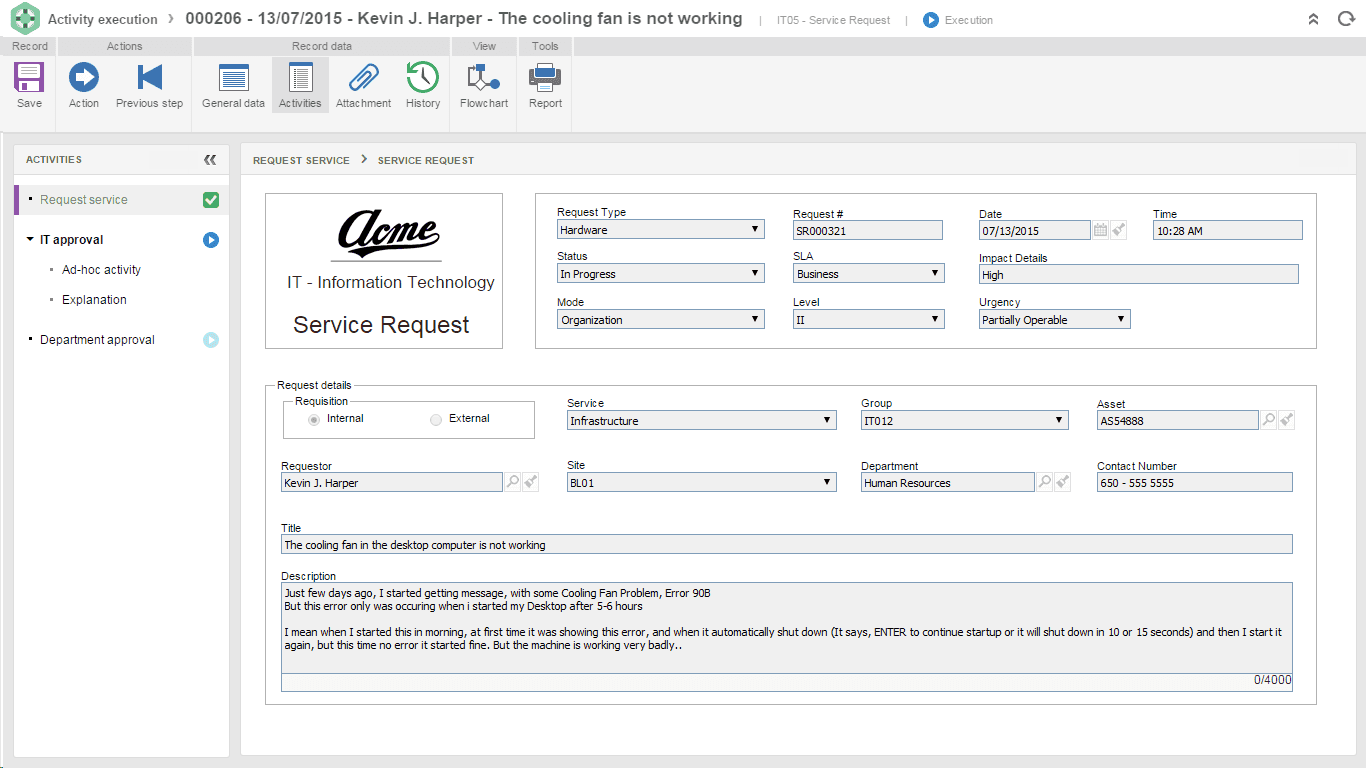This screenshot has height=768, width=1366.
Task: Open SLA dropdown showing Business
Action: click(868, 274)
